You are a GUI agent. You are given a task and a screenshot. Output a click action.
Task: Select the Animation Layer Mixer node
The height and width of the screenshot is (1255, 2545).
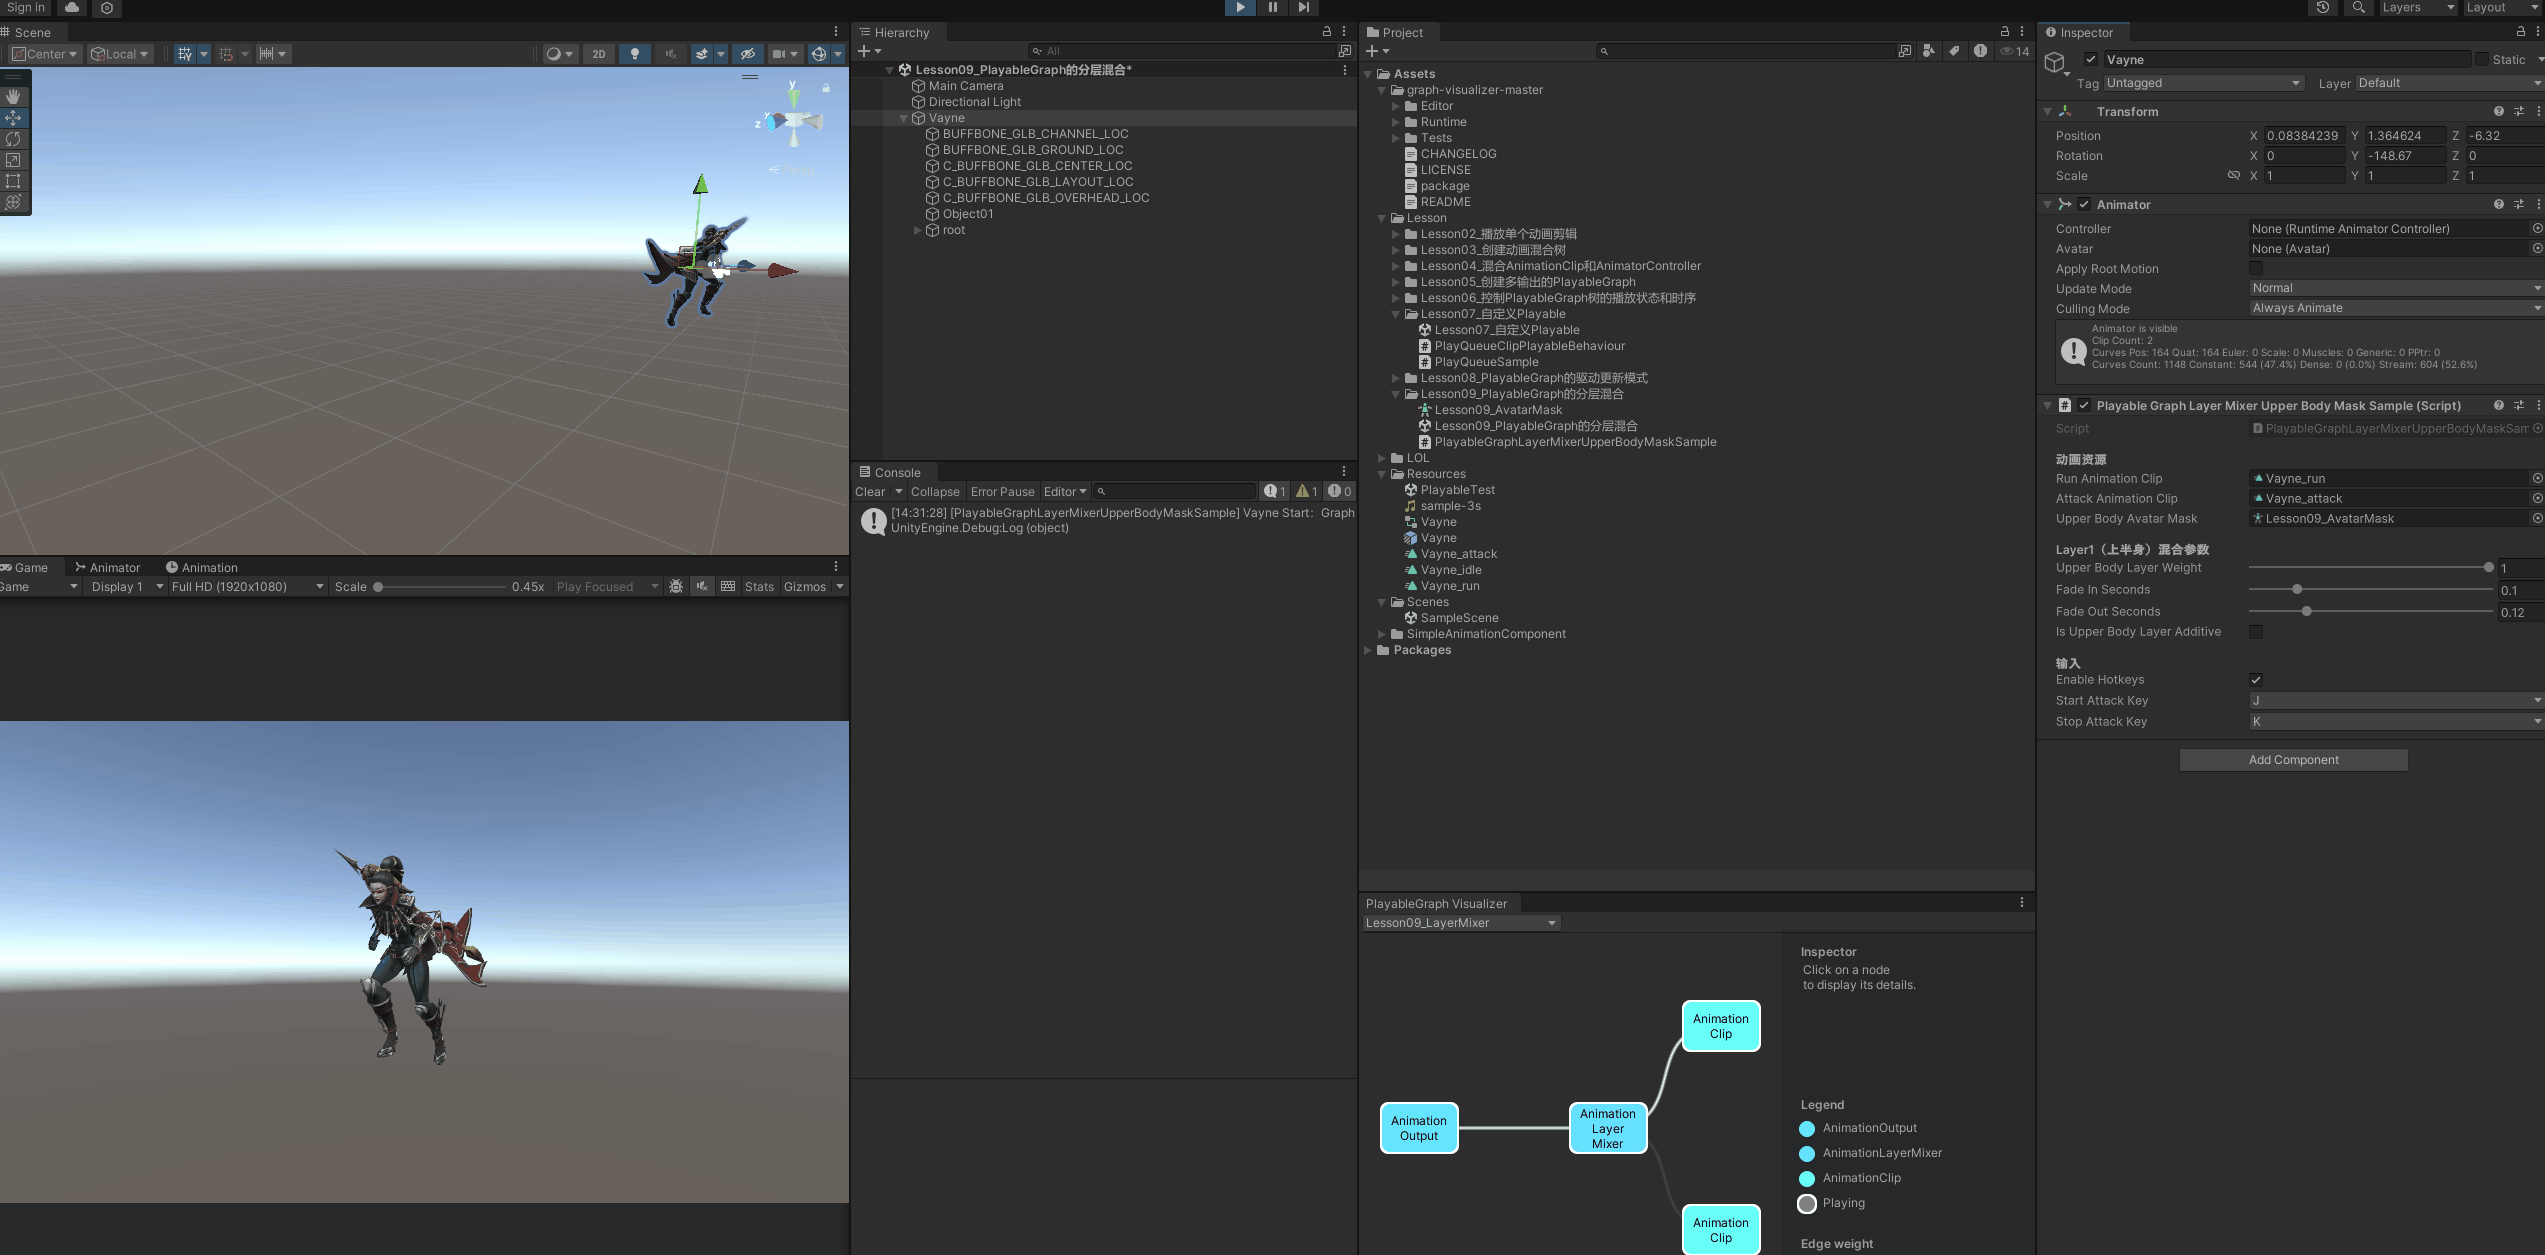click(x=1607, y=1128)
